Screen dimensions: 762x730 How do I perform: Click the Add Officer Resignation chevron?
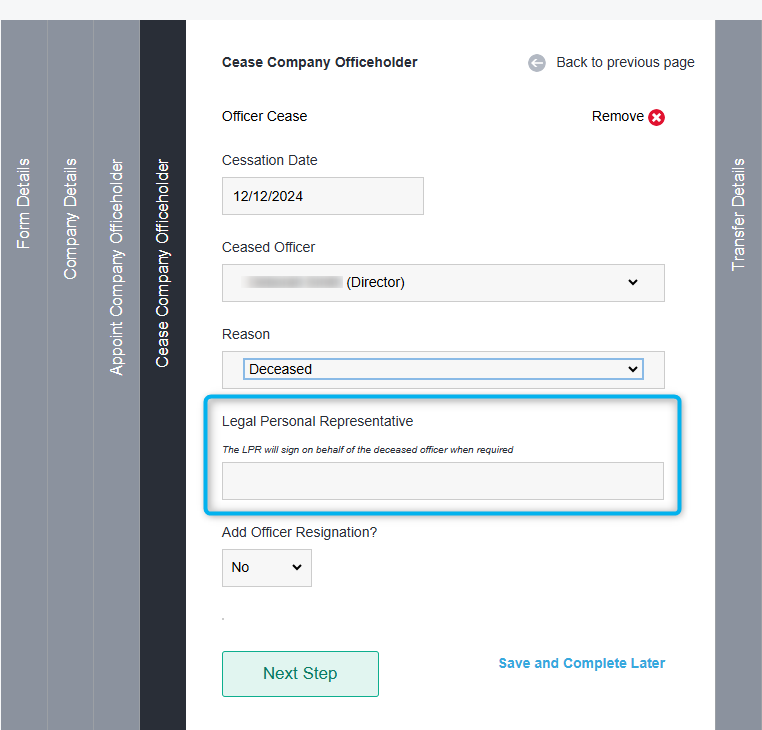coord(296,567)
